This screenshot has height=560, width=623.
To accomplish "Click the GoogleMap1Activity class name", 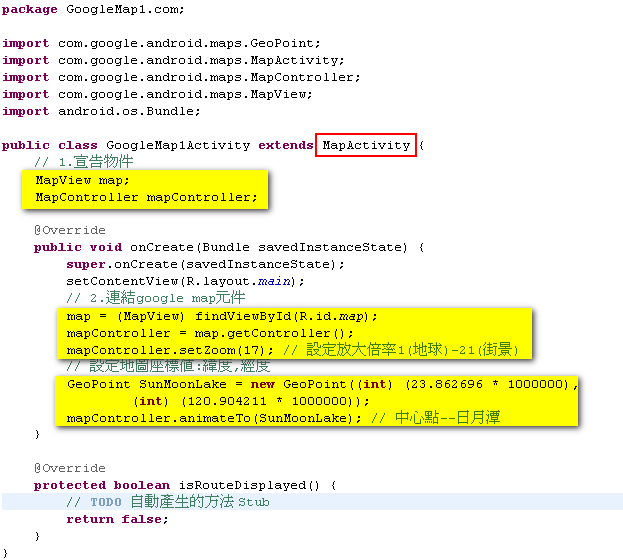I will pyautogui.click(x=178, y=145).
